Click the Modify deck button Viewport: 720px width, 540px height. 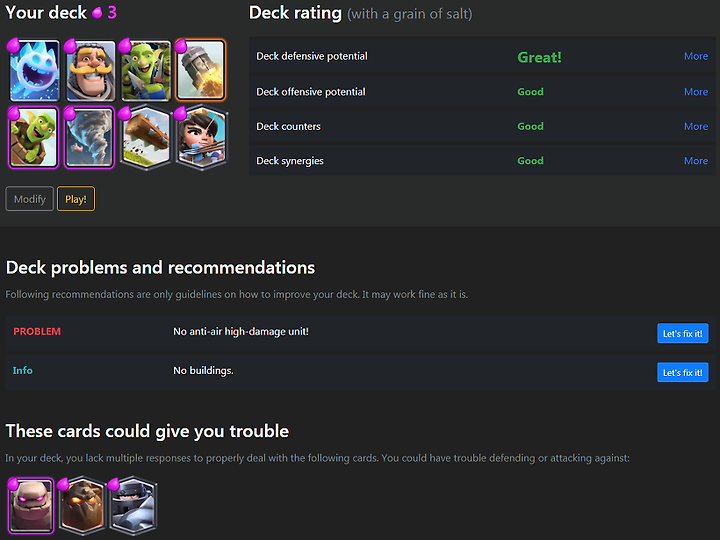click(29, 199)
